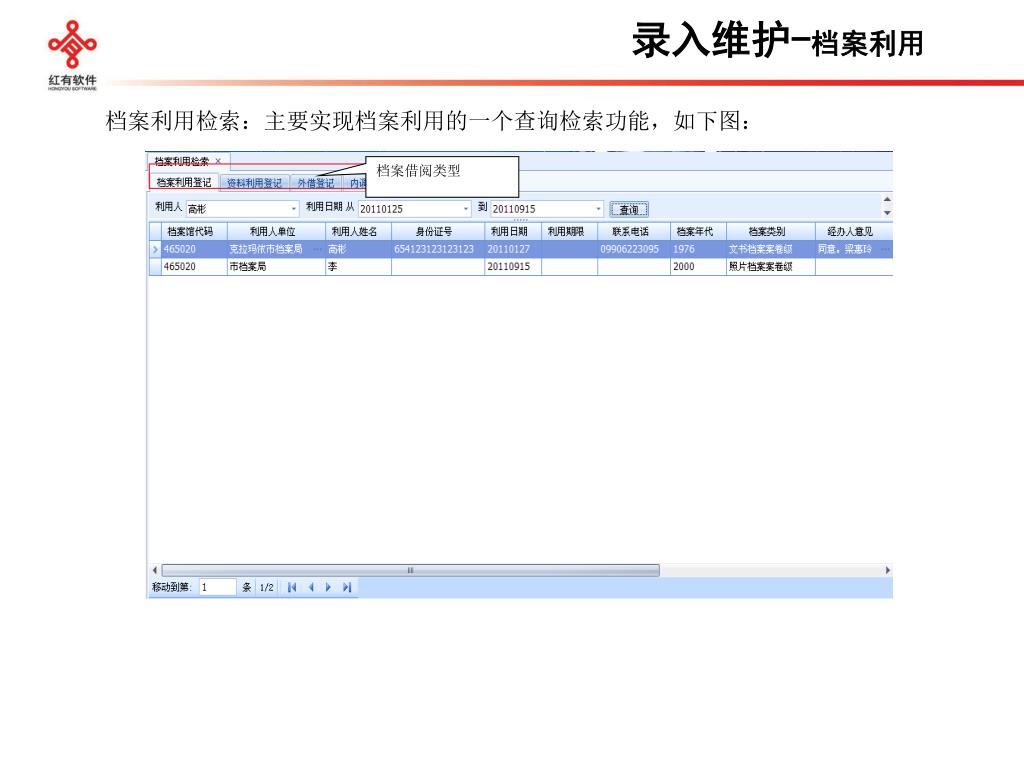Switch to the 资料利用登记 tab

coord(254,183)
